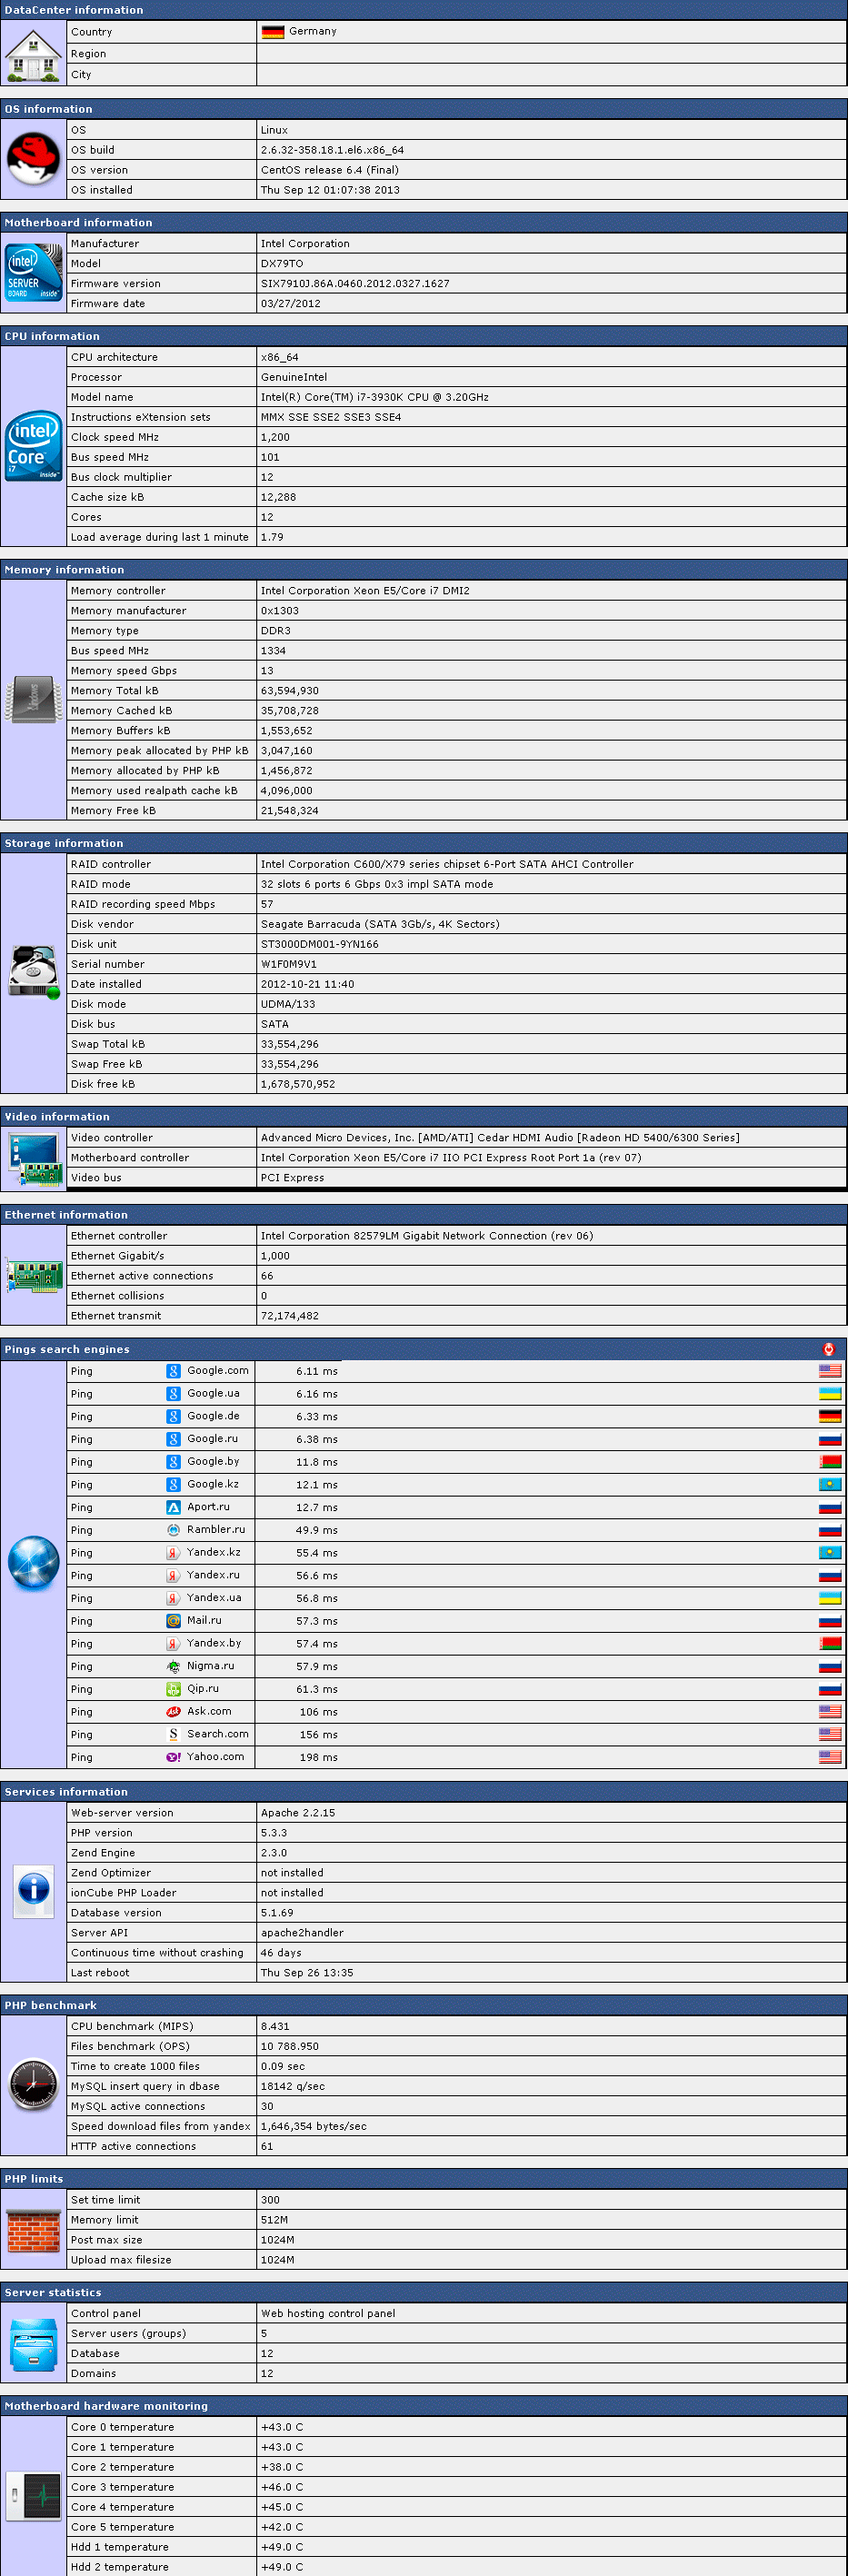Click the Belarus flag in Google.by row
848x2576 pixels.
[830, 1462]
